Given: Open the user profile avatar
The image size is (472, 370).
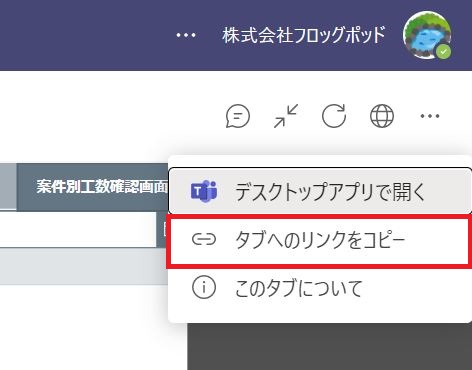Looking at the screenshot, I should click(427, 35).
